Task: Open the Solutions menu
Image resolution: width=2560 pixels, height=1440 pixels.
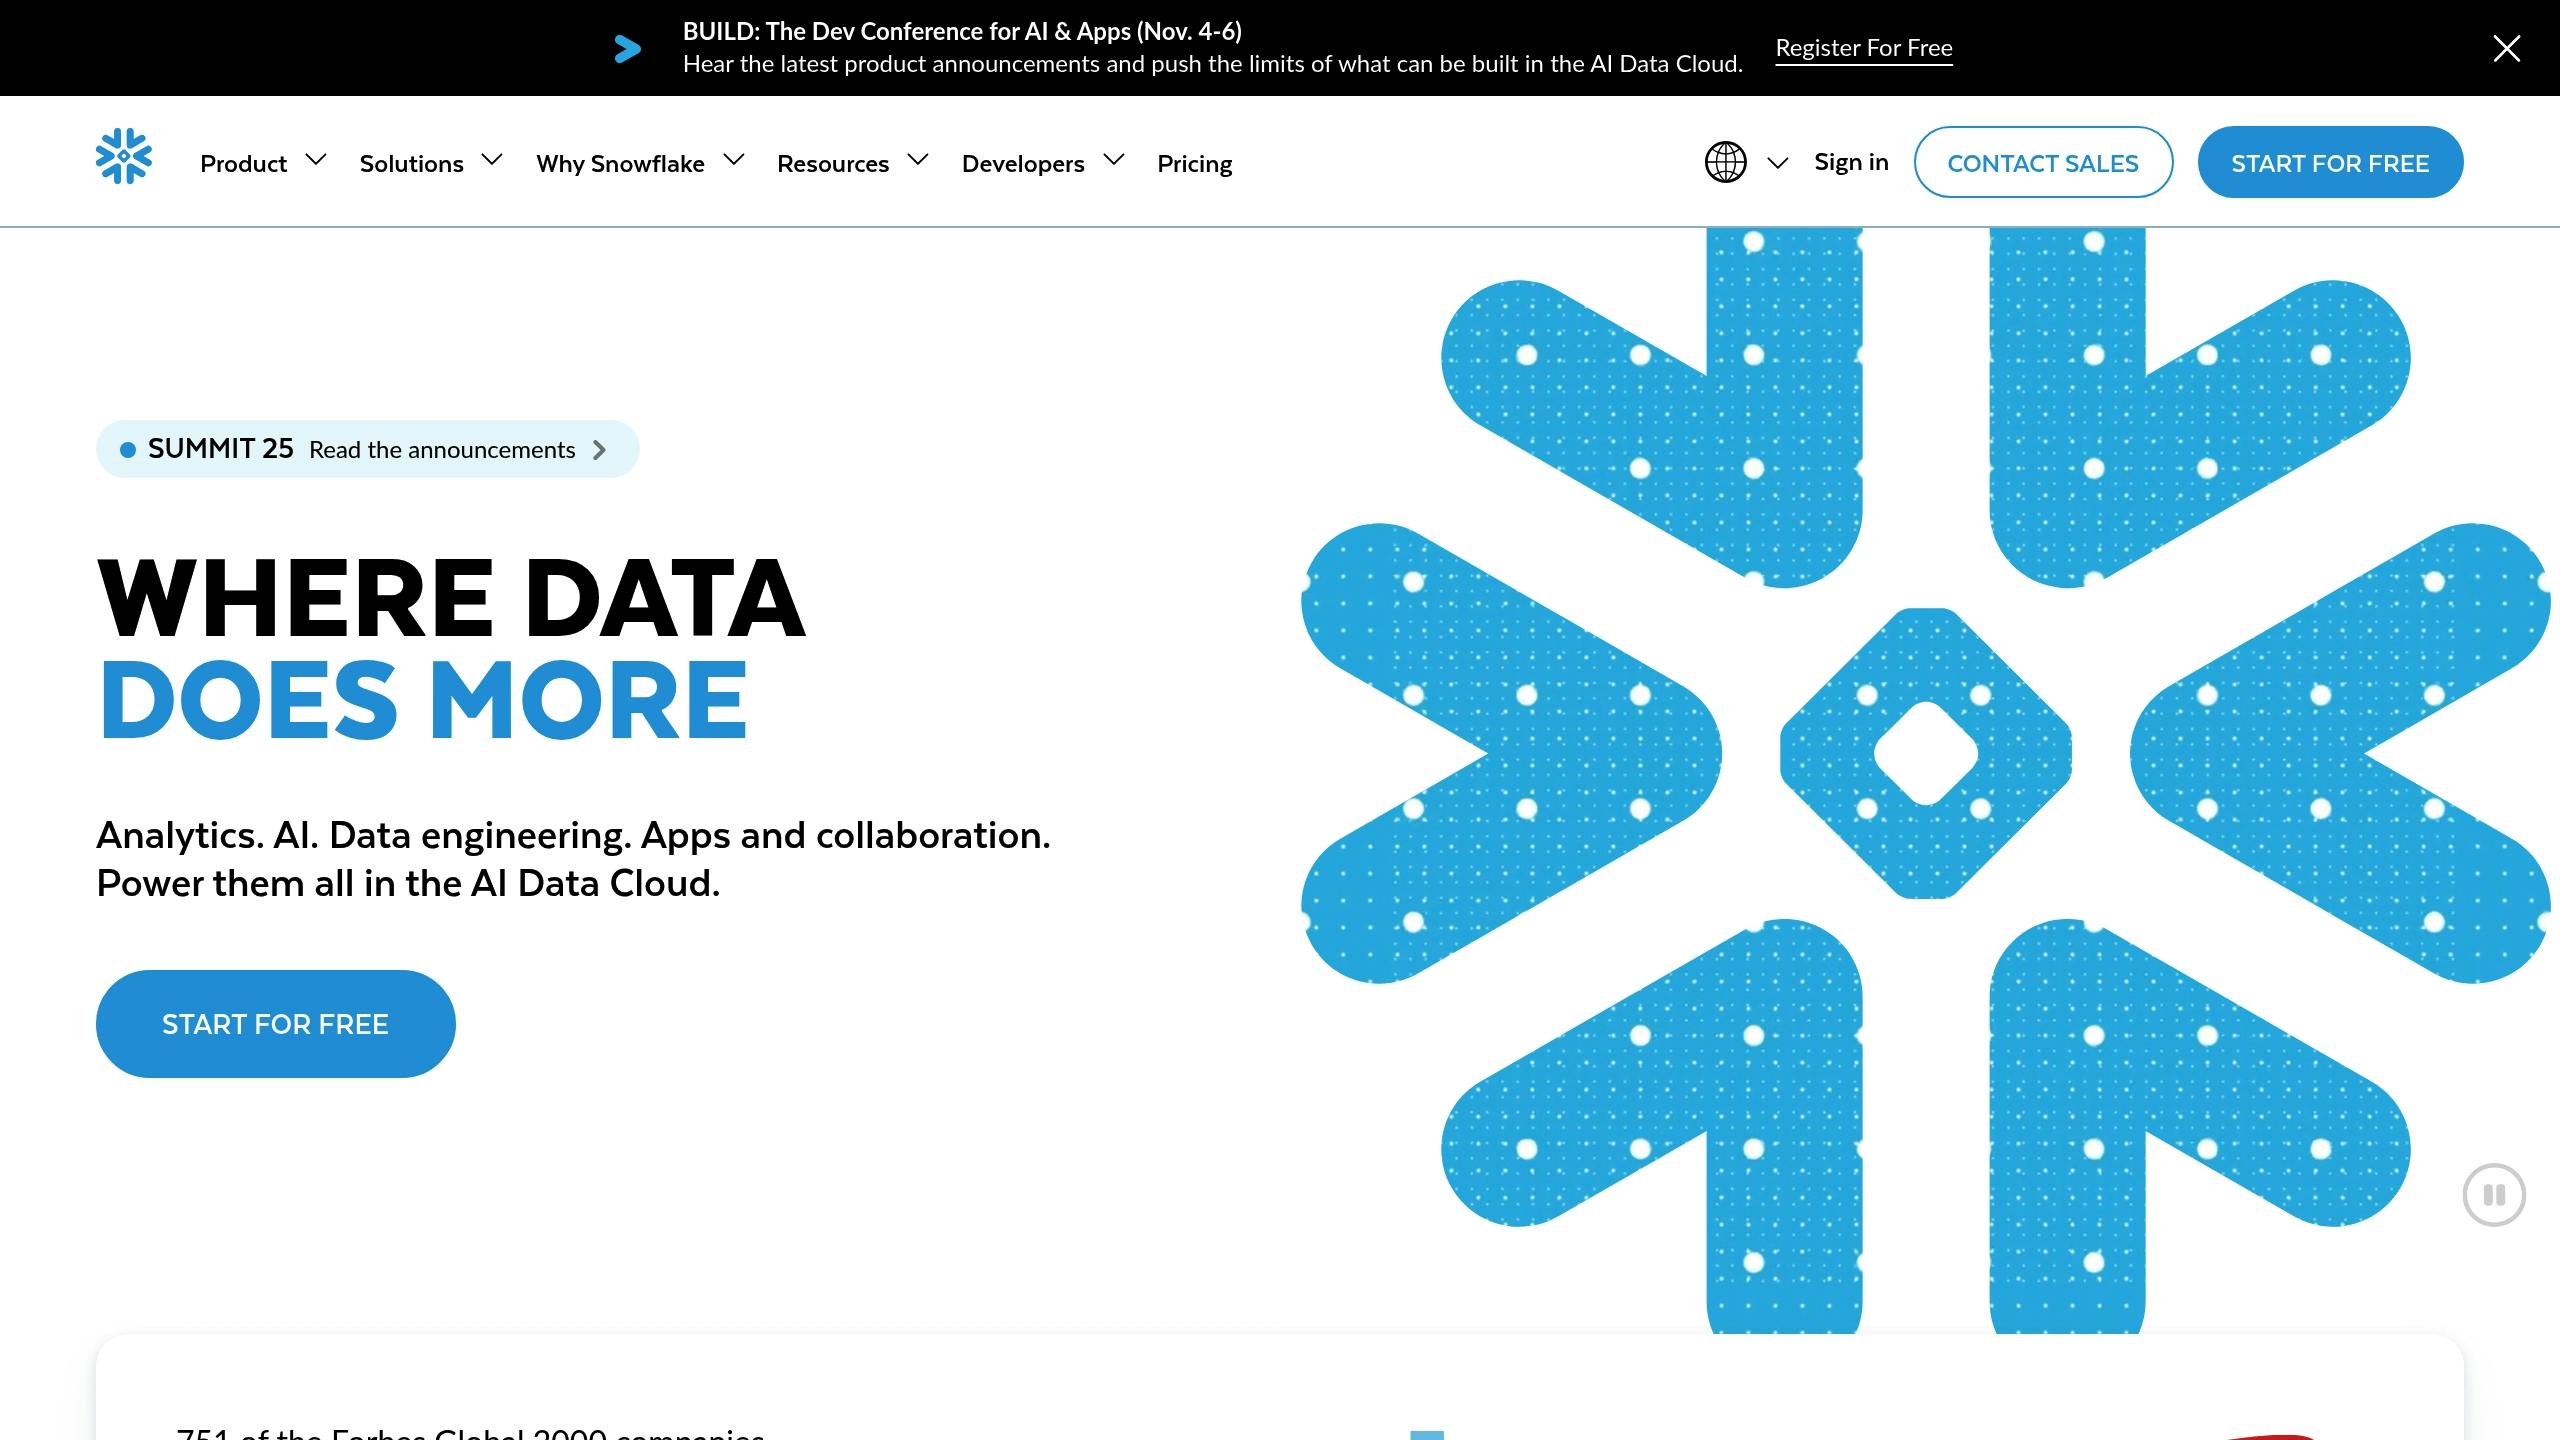Action: pos(411,163)
